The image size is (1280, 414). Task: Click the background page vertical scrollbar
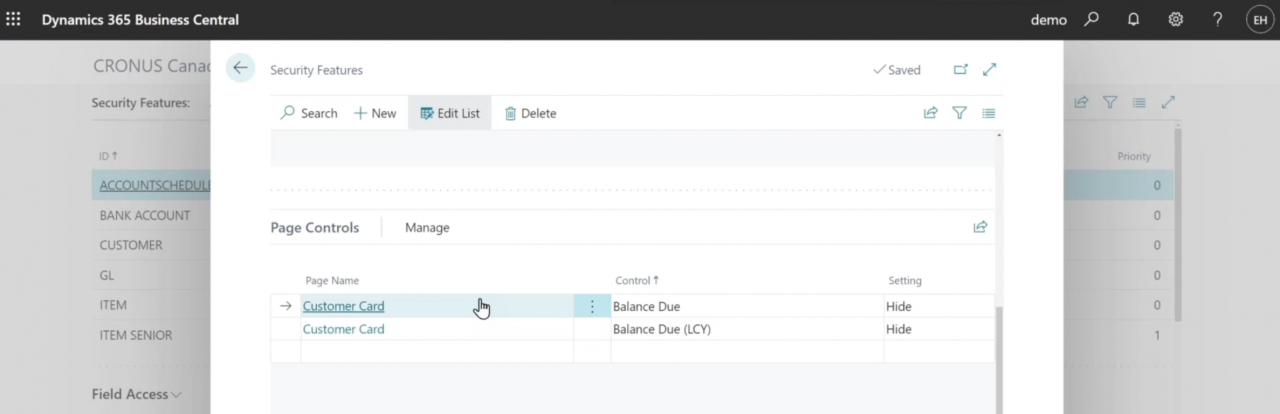coord(1177,225)
